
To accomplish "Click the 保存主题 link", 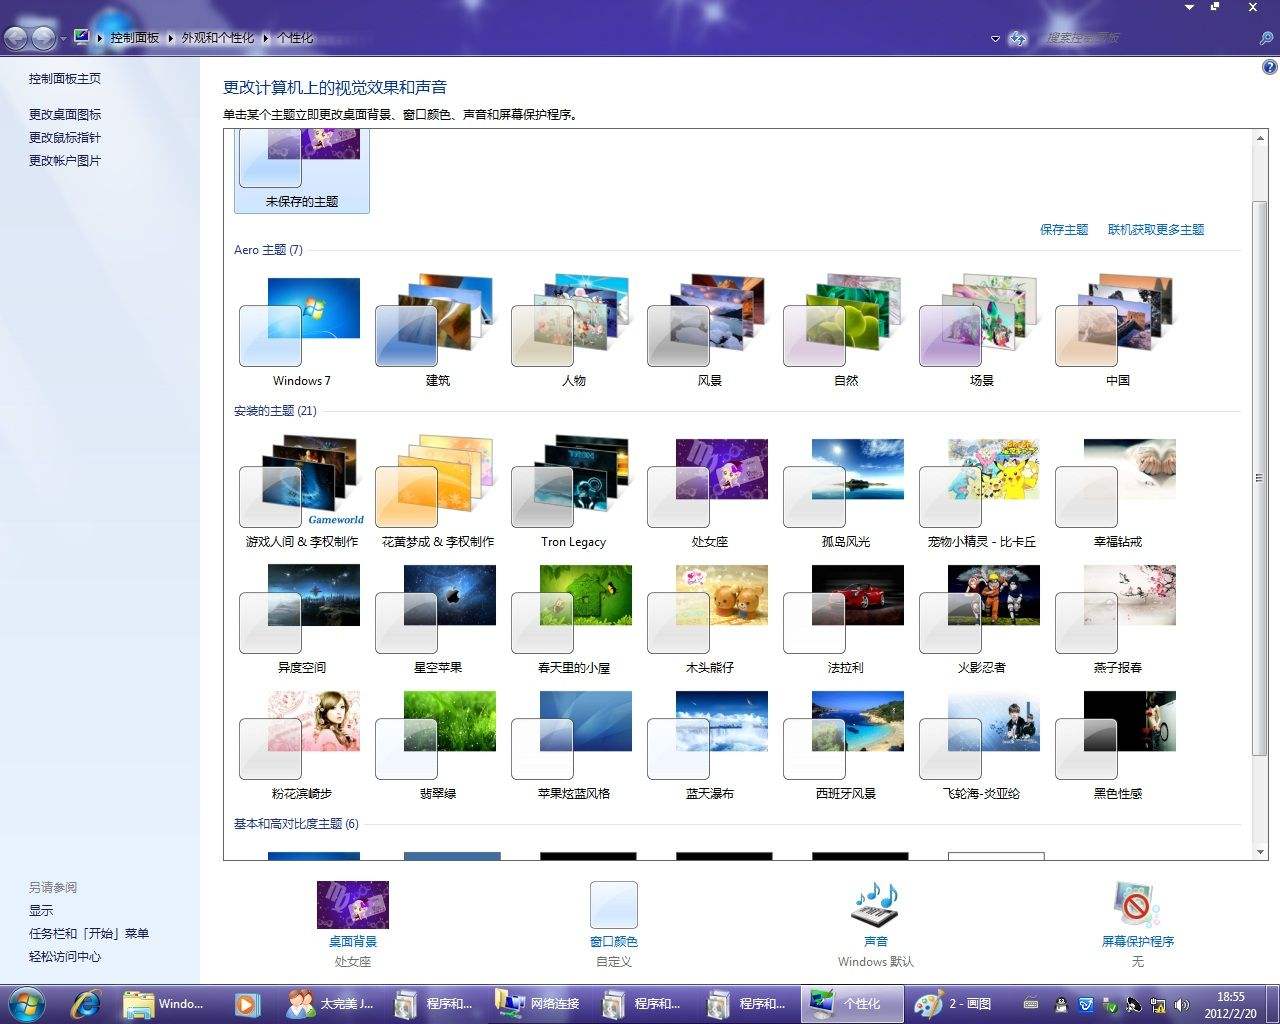I will [1063, 229].
